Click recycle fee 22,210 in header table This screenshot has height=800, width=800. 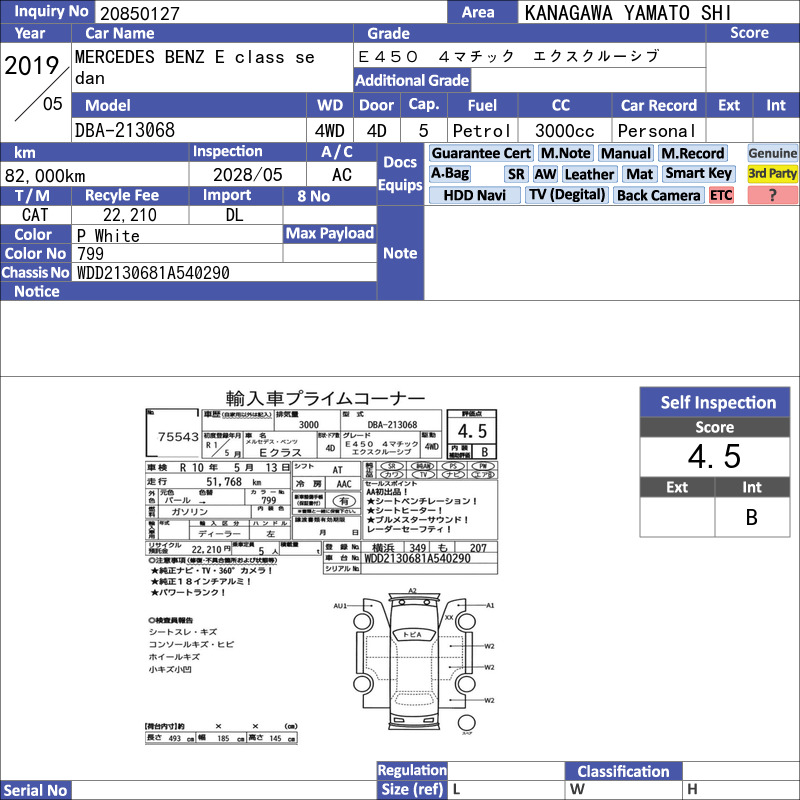(x=130, y=215)
